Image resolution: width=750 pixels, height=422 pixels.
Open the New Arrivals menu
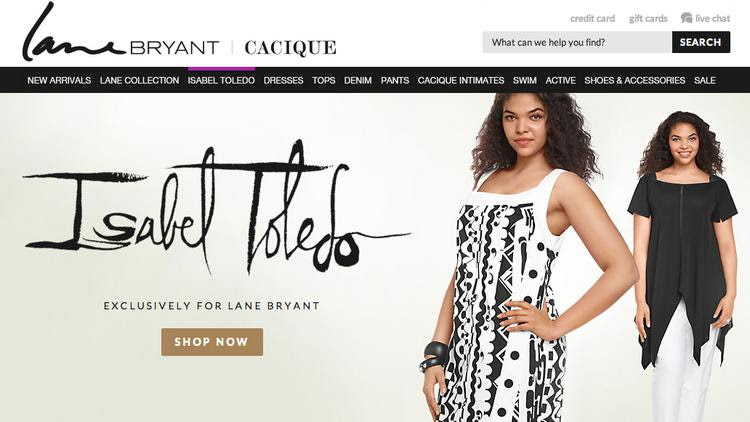(59, 80)
